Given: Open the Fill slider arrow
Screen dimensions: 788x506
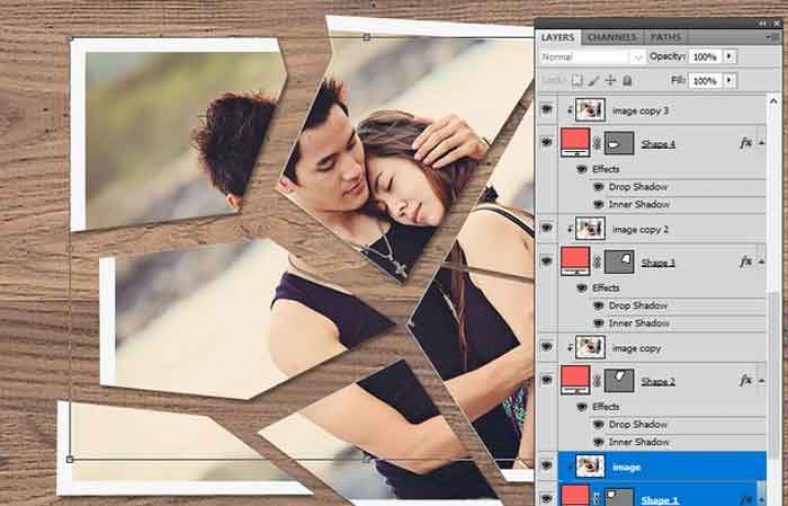Looking at the screenshot, I should click(x=730, y=80).
